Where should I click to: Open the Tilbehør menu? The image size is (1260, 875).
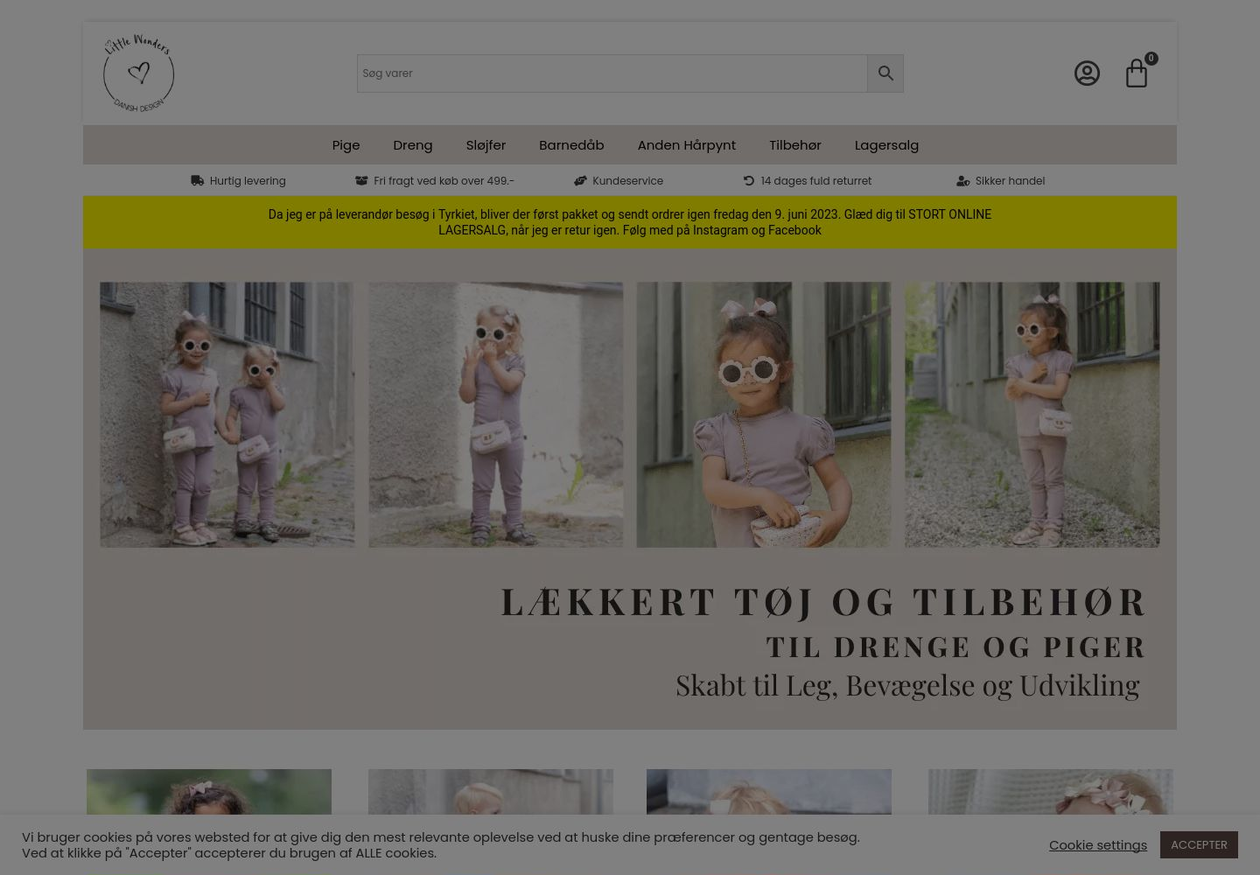pyautogui.click(x=795, y=145)
